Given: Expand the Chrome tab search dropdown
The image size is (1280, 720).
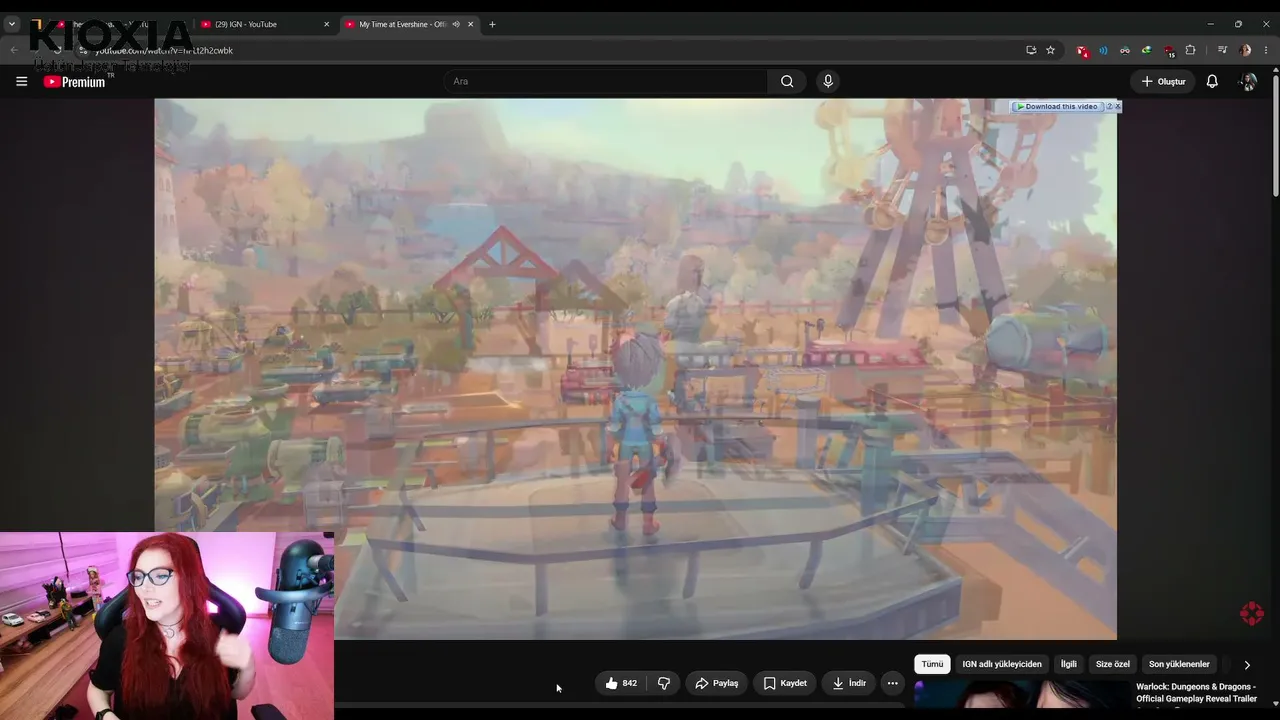Looking at the screenshot, I should tap(12, 24).
